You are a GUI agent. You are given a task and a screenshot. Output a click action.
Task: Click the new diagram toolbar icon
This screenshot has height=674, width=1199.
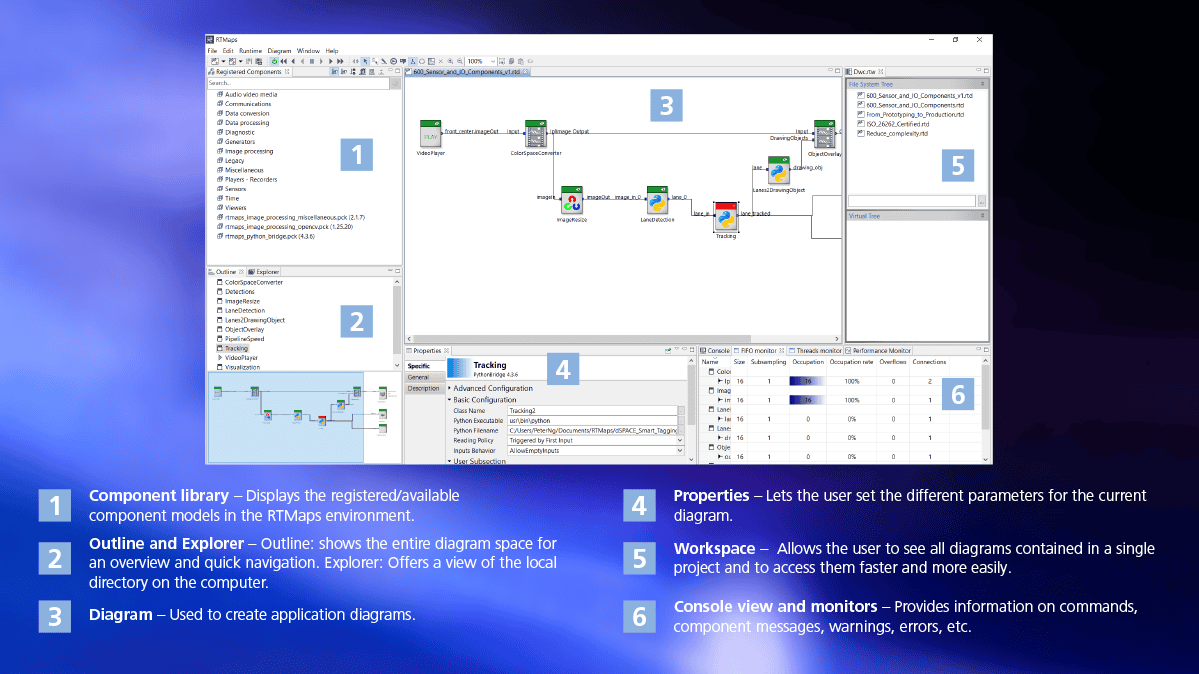tap(214, 61)
